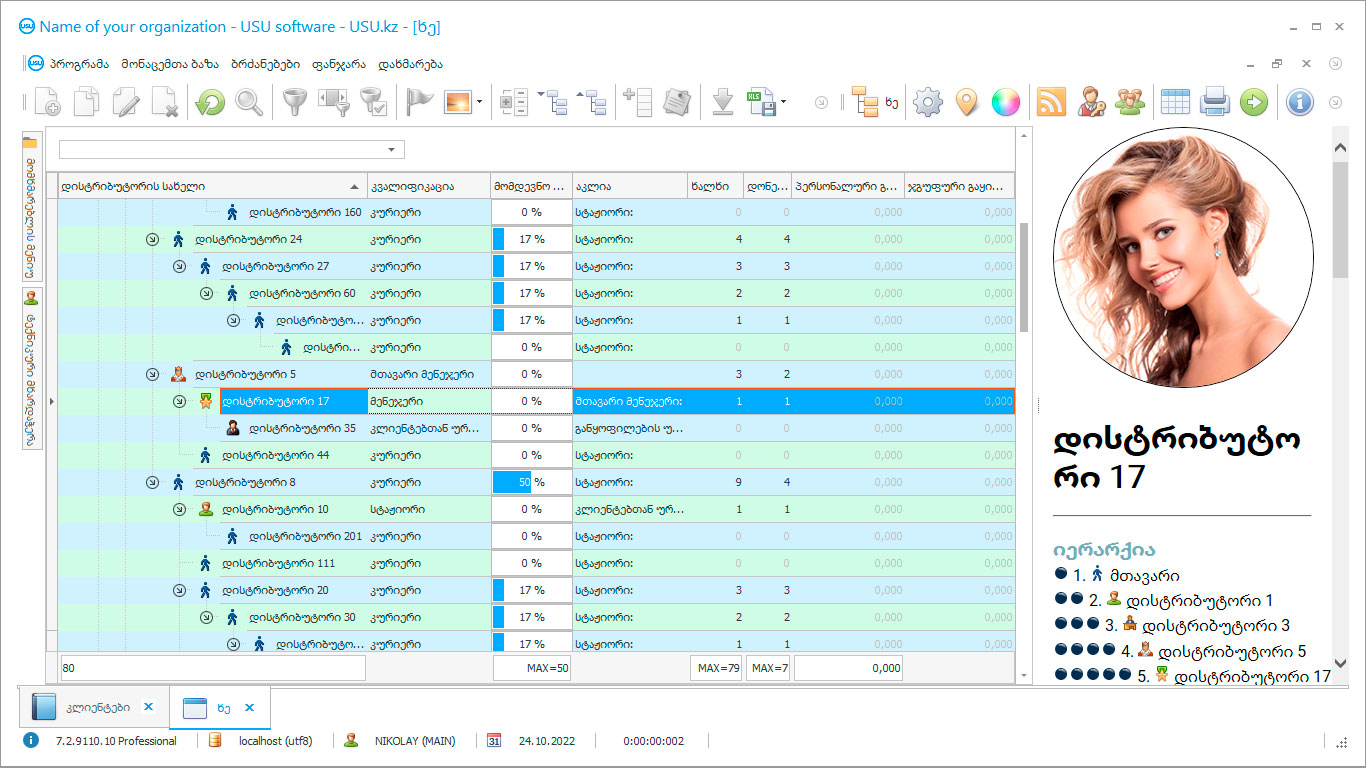The width and height of the screenshot is (1366, 768).
Task: Click the funnel with checkmark icon
Action: pos(373,102)
